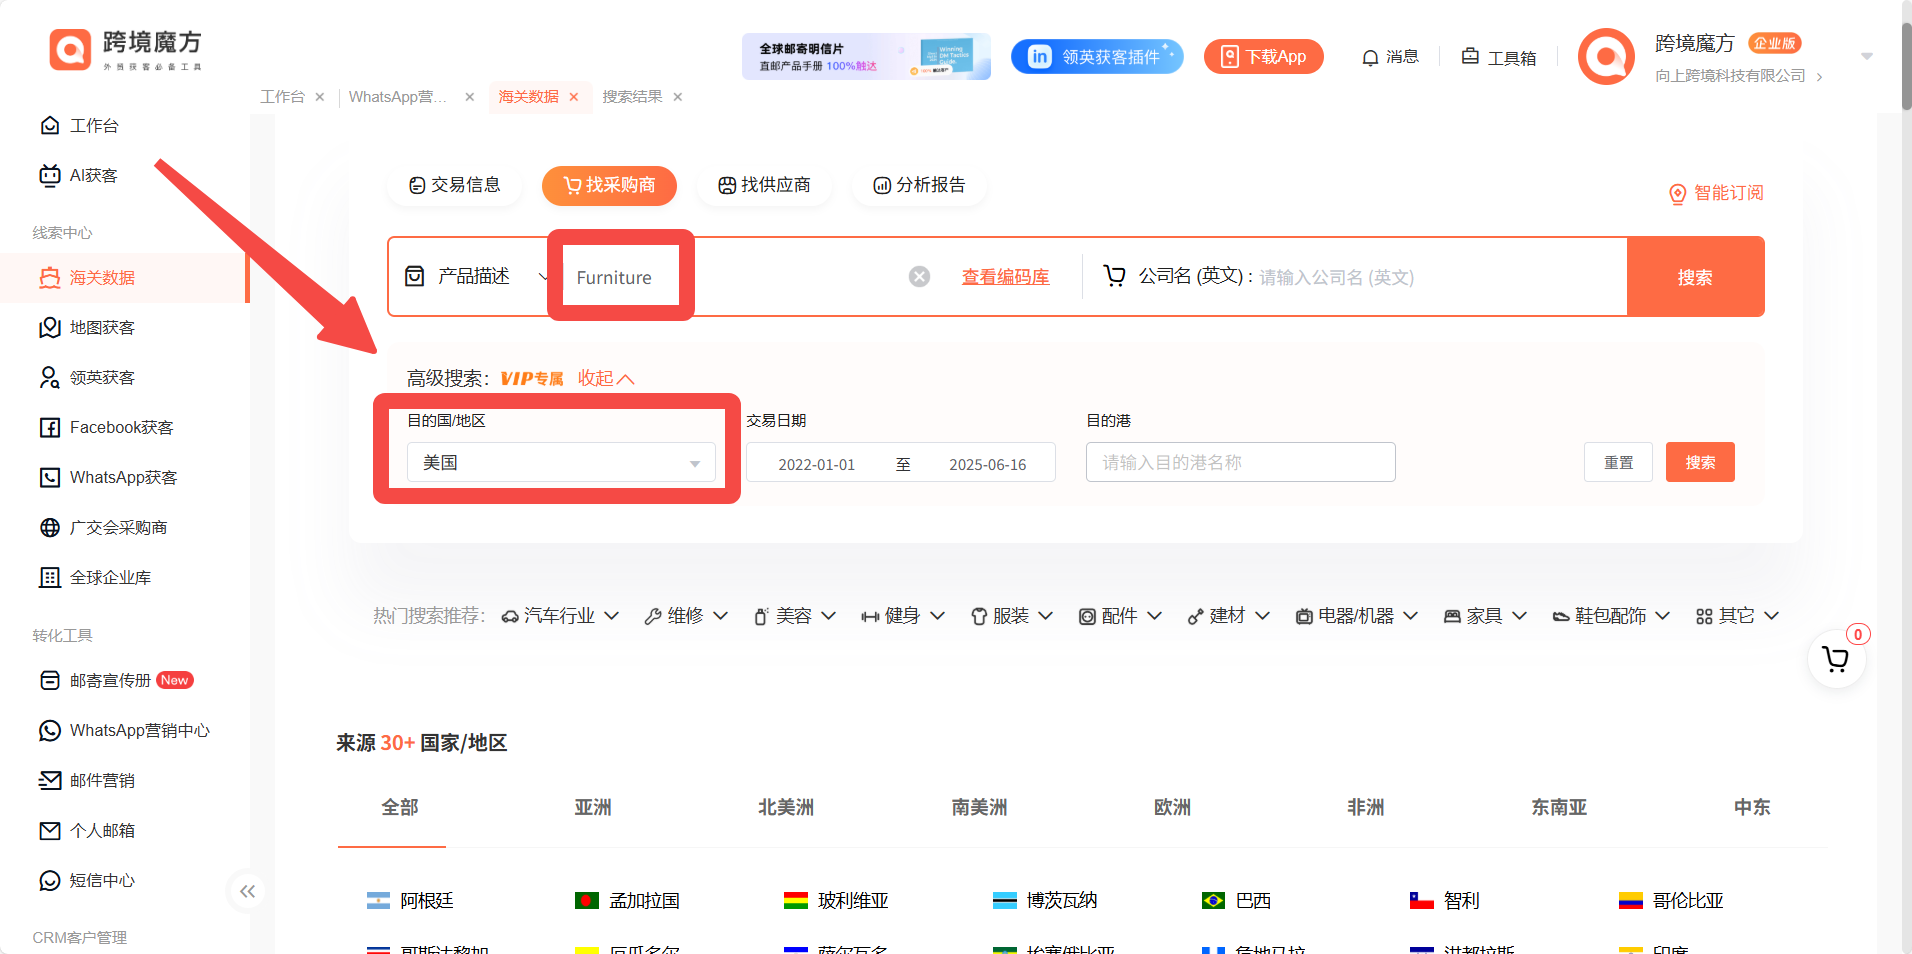Screen dimensions: 1912x954
Task: Open 智能订阅 smart subscription
Action: (x=1716, y=193)
